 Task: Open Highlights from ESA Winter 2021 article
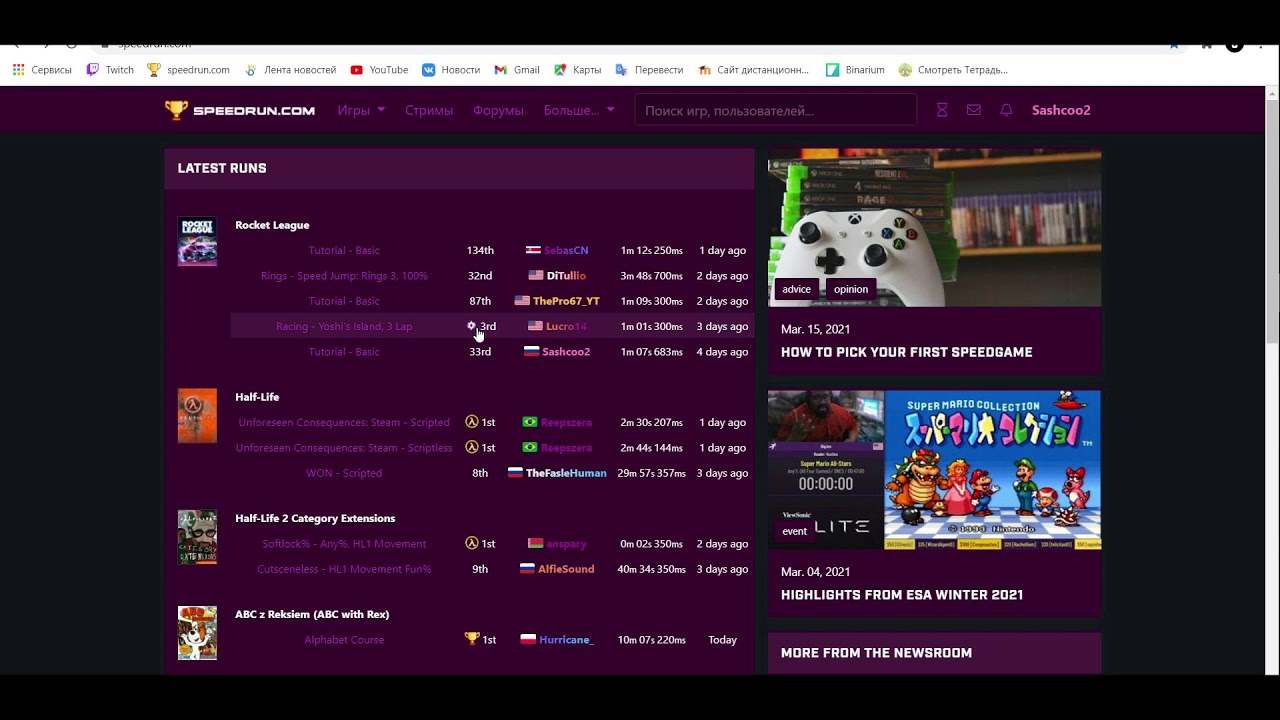901,595
